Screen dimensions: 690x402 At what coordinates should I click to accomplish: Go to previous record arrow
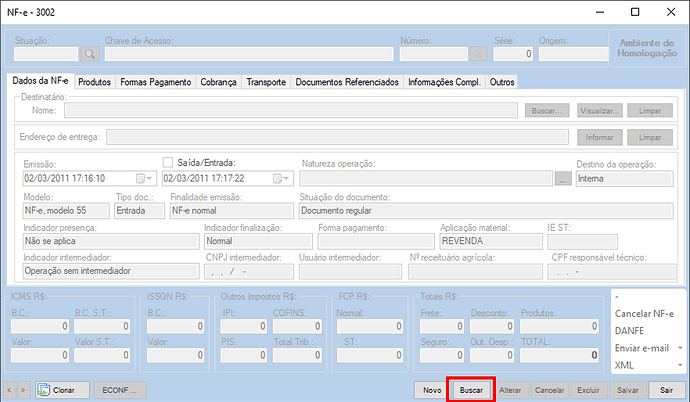(9, 390)
